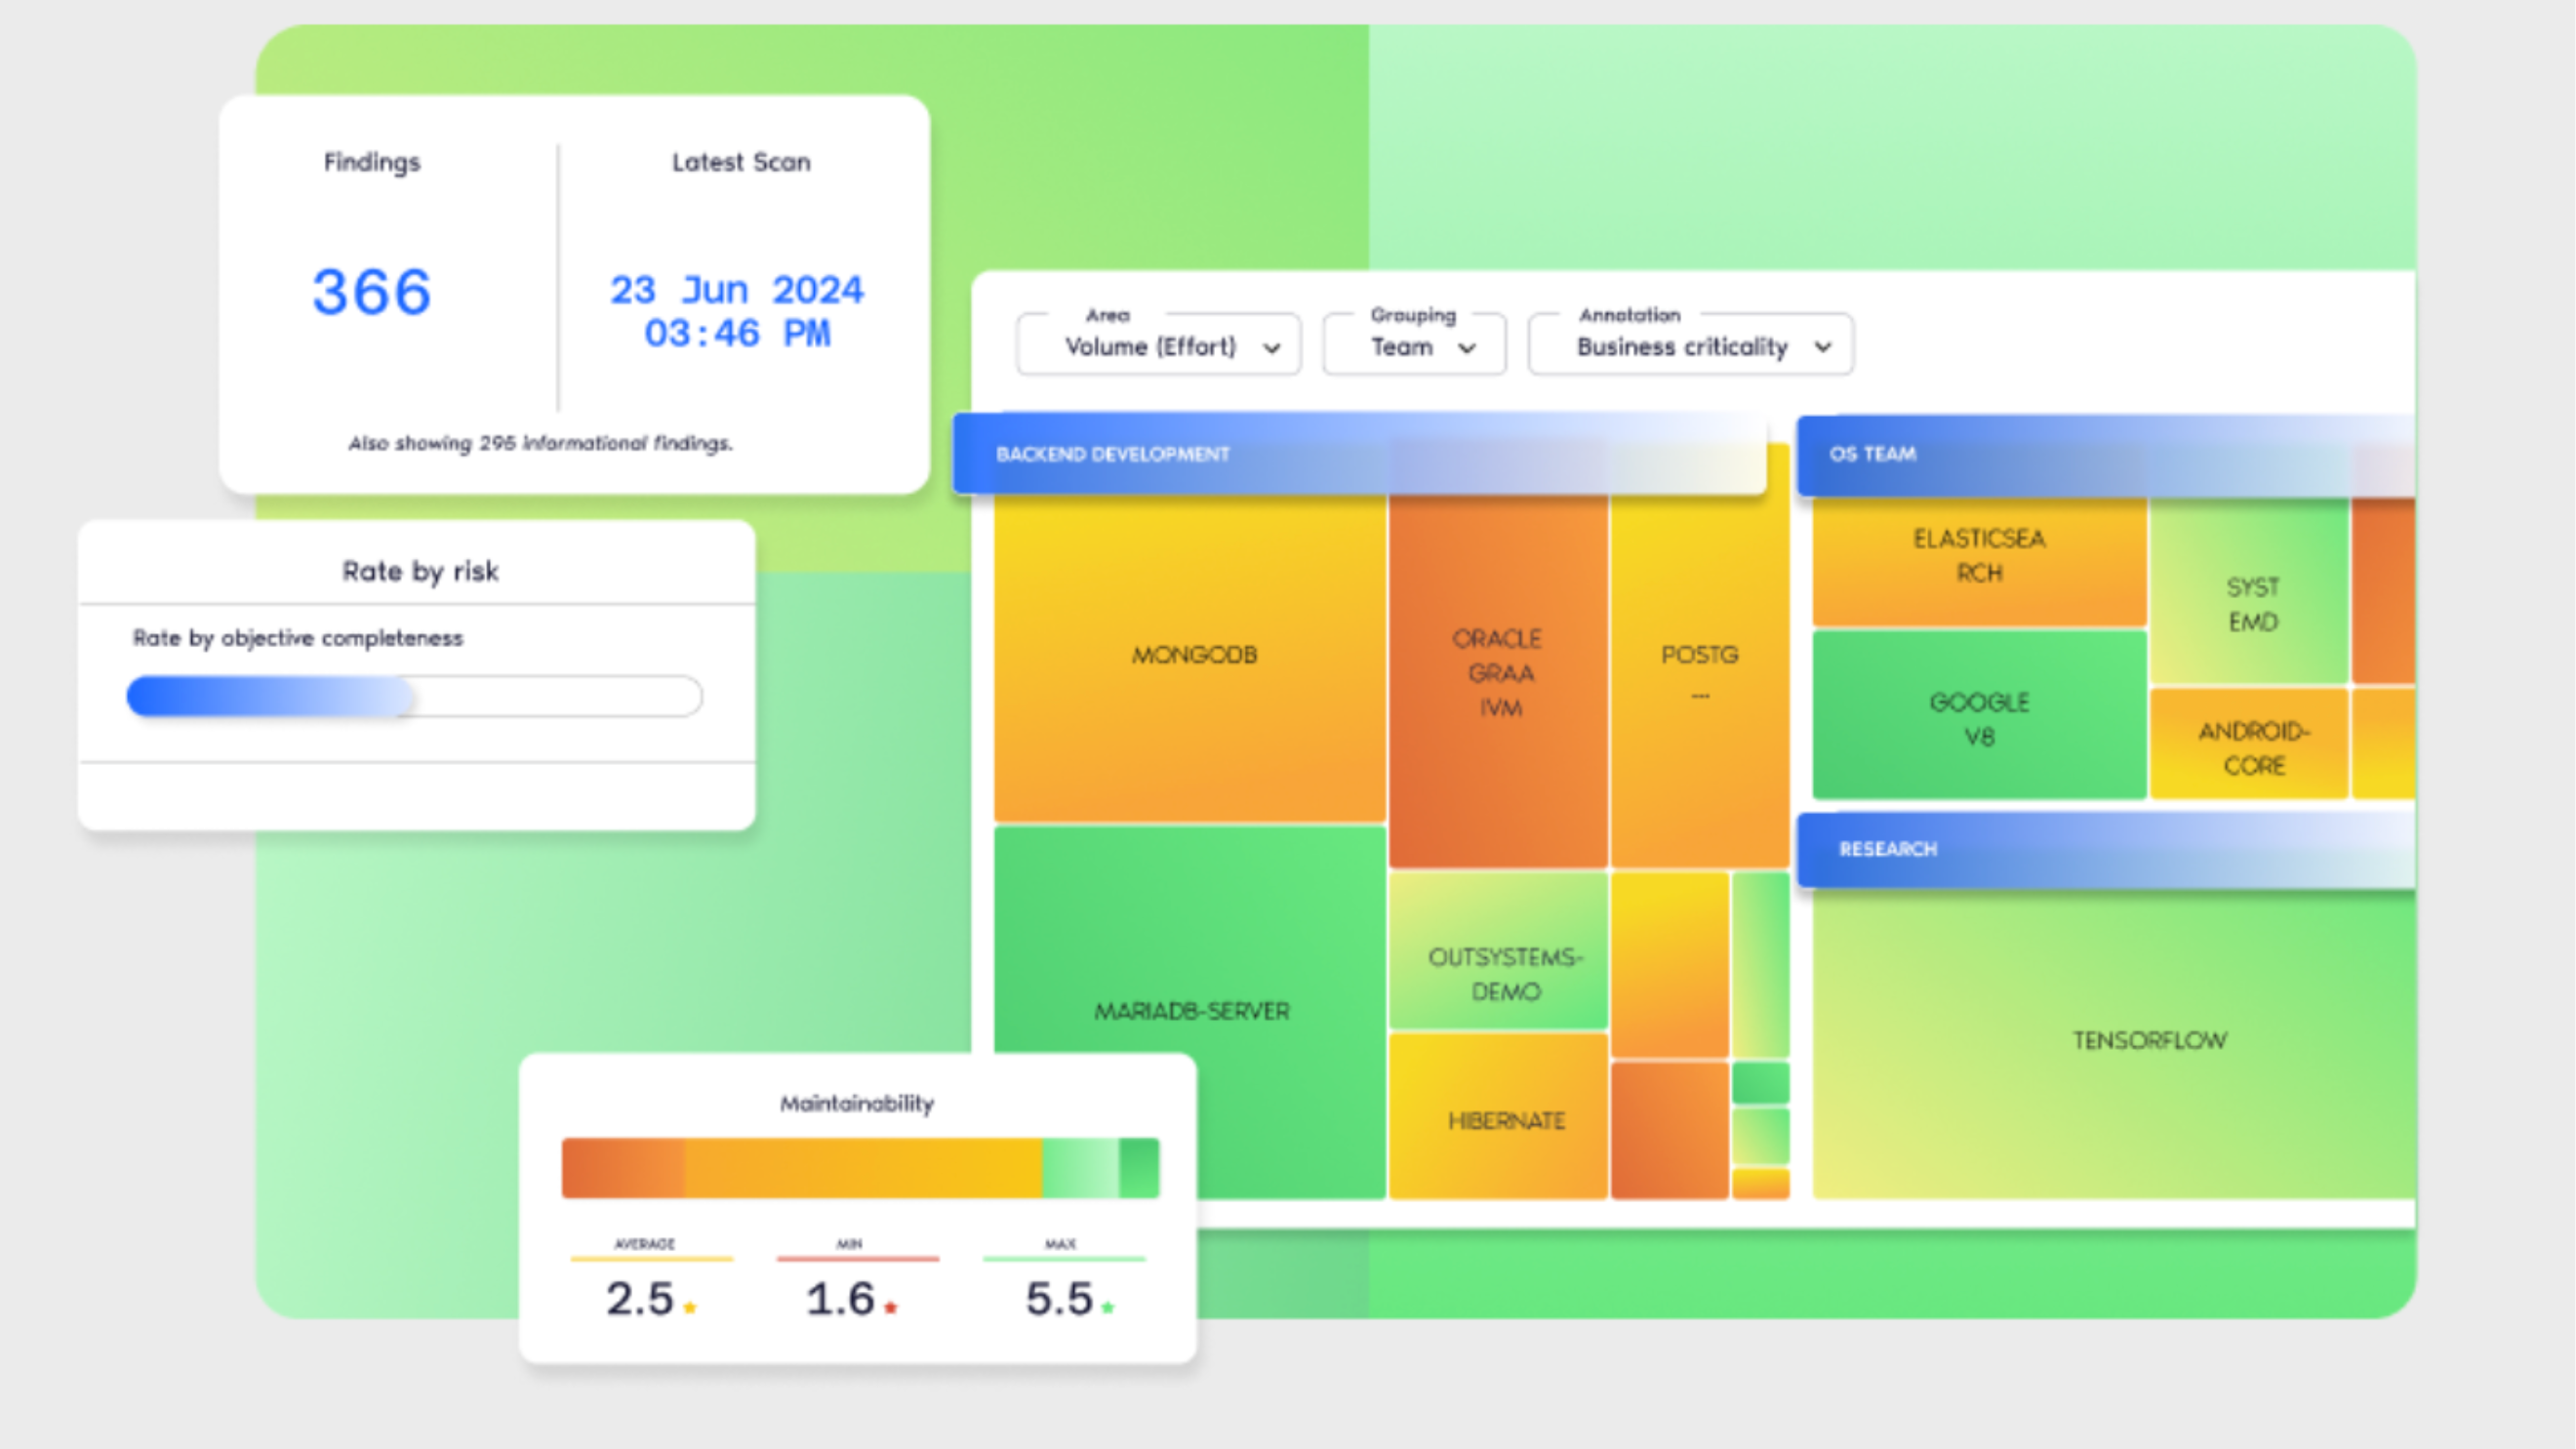The image size is (2576, 1449).
Task: Click the Latest Scan label
Action: point(741,162)
